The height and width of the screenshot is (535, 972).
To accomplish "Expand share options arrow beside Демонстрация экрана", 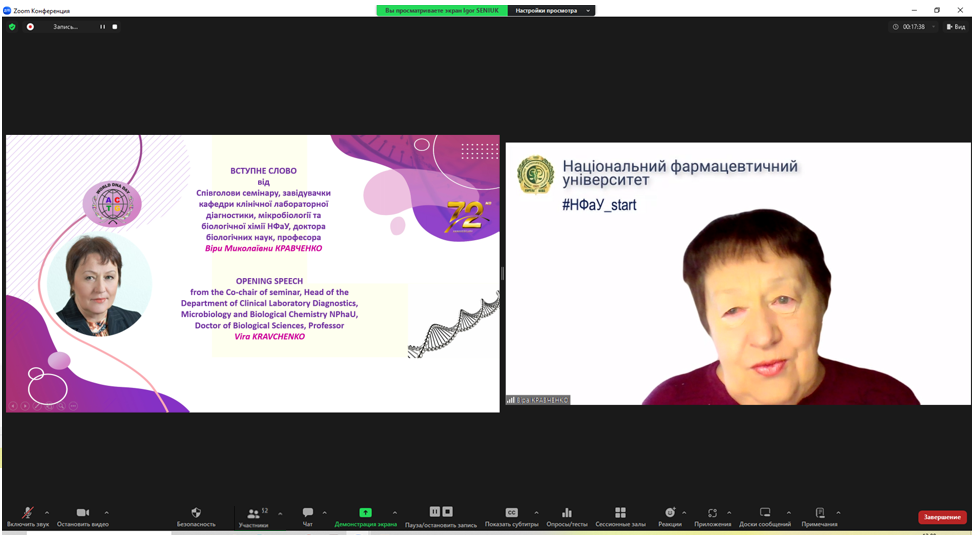I will [x=395, y=513].
